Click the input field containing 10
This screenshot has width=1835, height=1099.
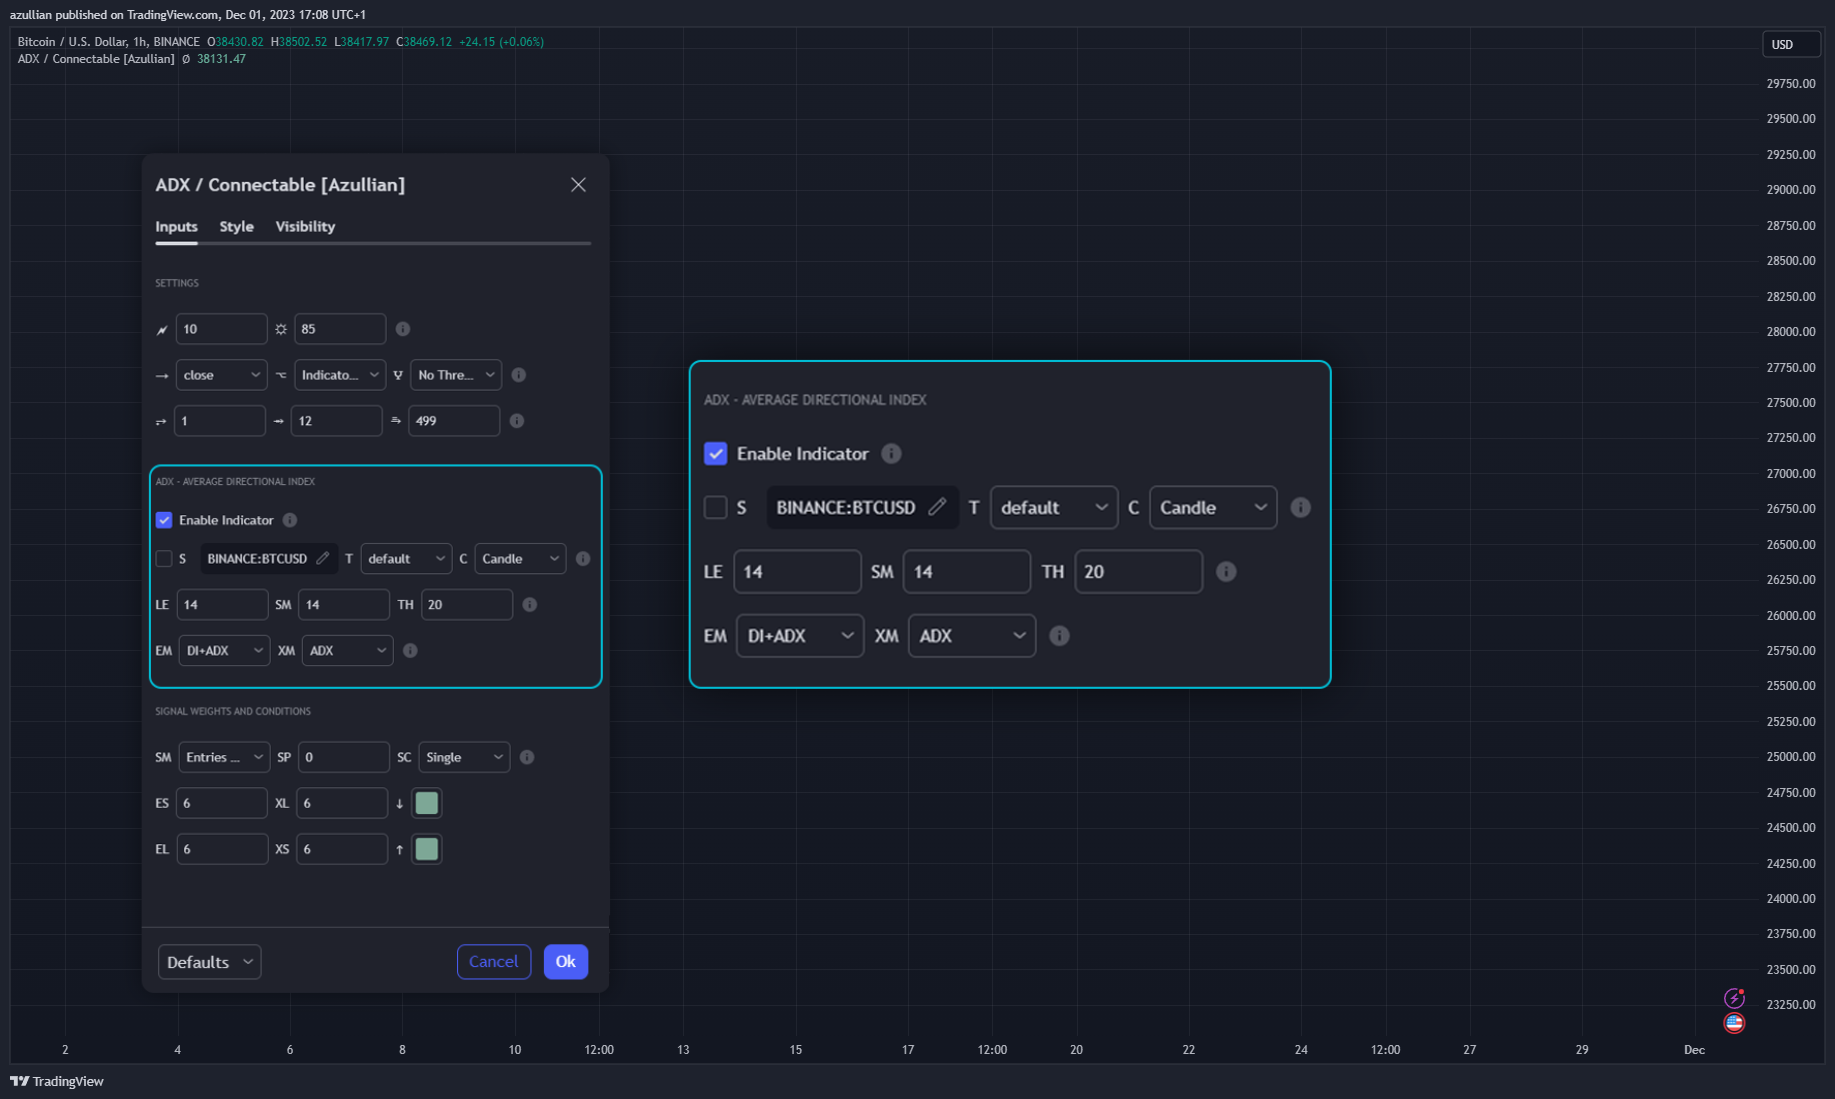point(221,329)
